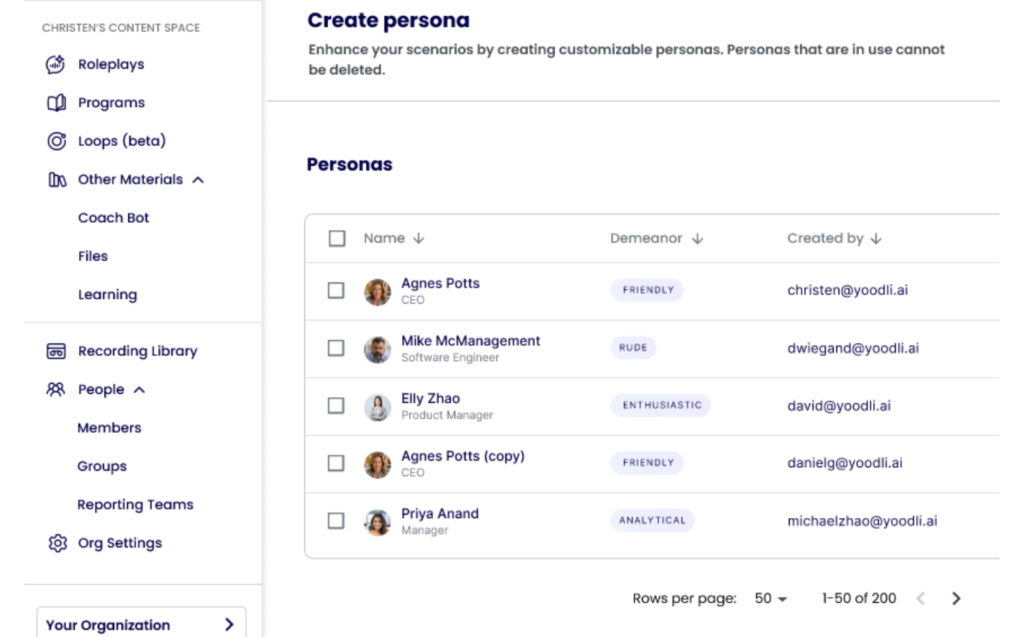Click the Recording Library icon

click(56, 351)
